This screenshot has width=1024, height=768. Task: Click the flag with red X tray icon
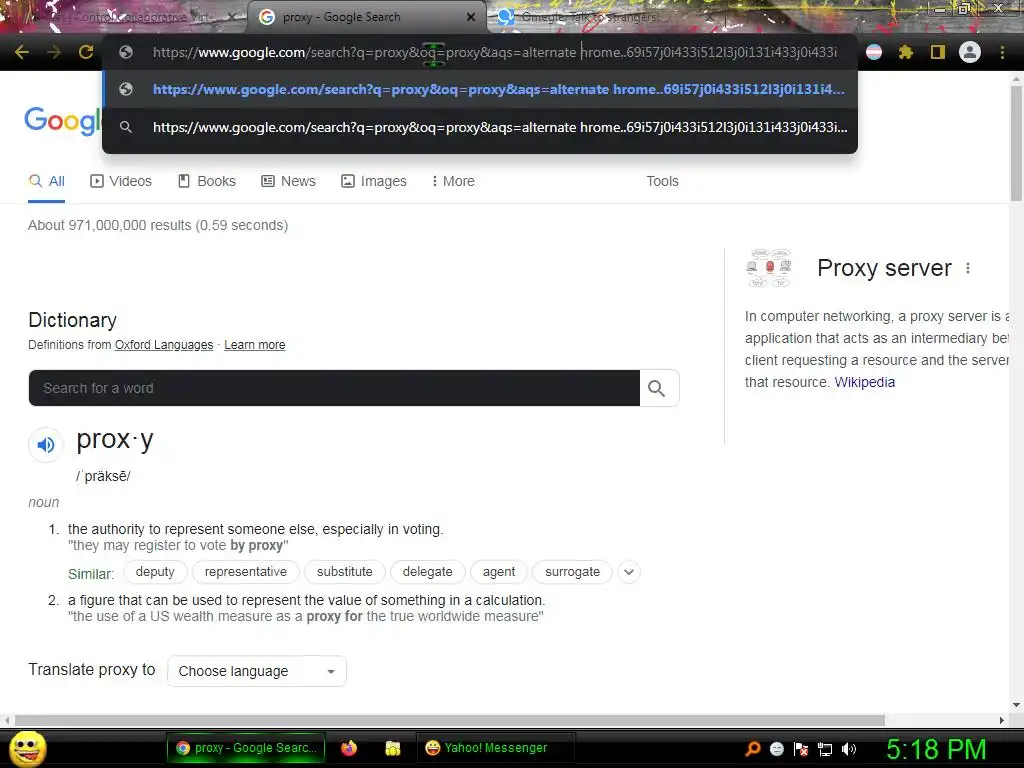coord(801,749)
